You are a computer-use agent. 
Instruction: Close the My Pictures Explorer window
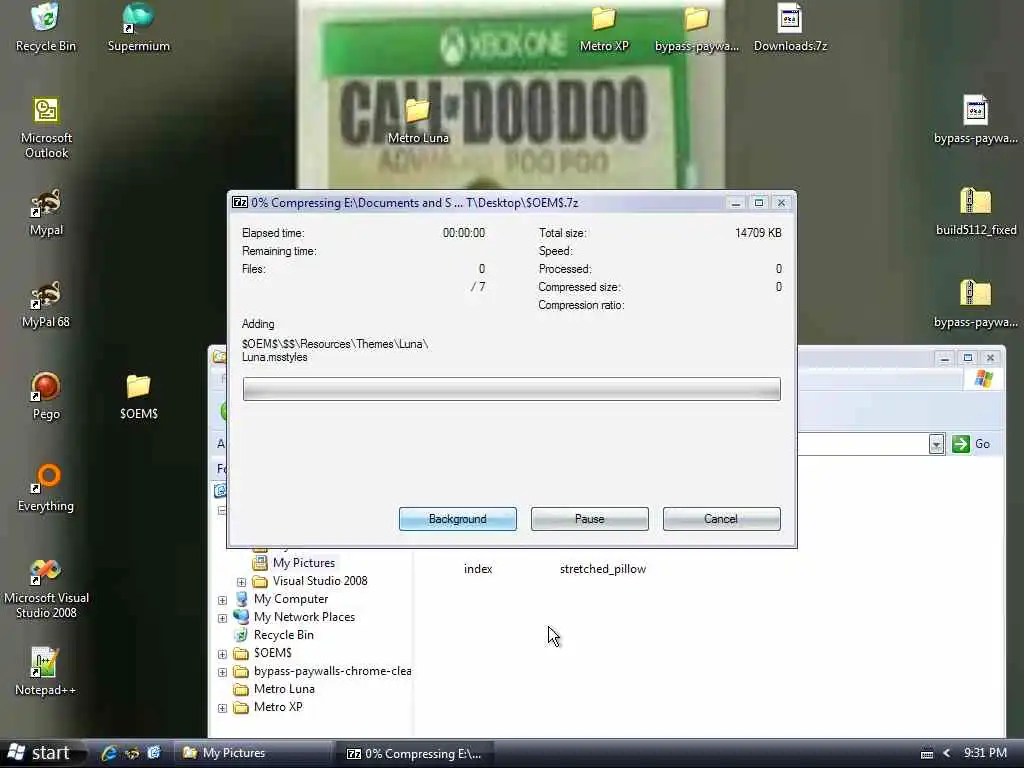point(991,358)
